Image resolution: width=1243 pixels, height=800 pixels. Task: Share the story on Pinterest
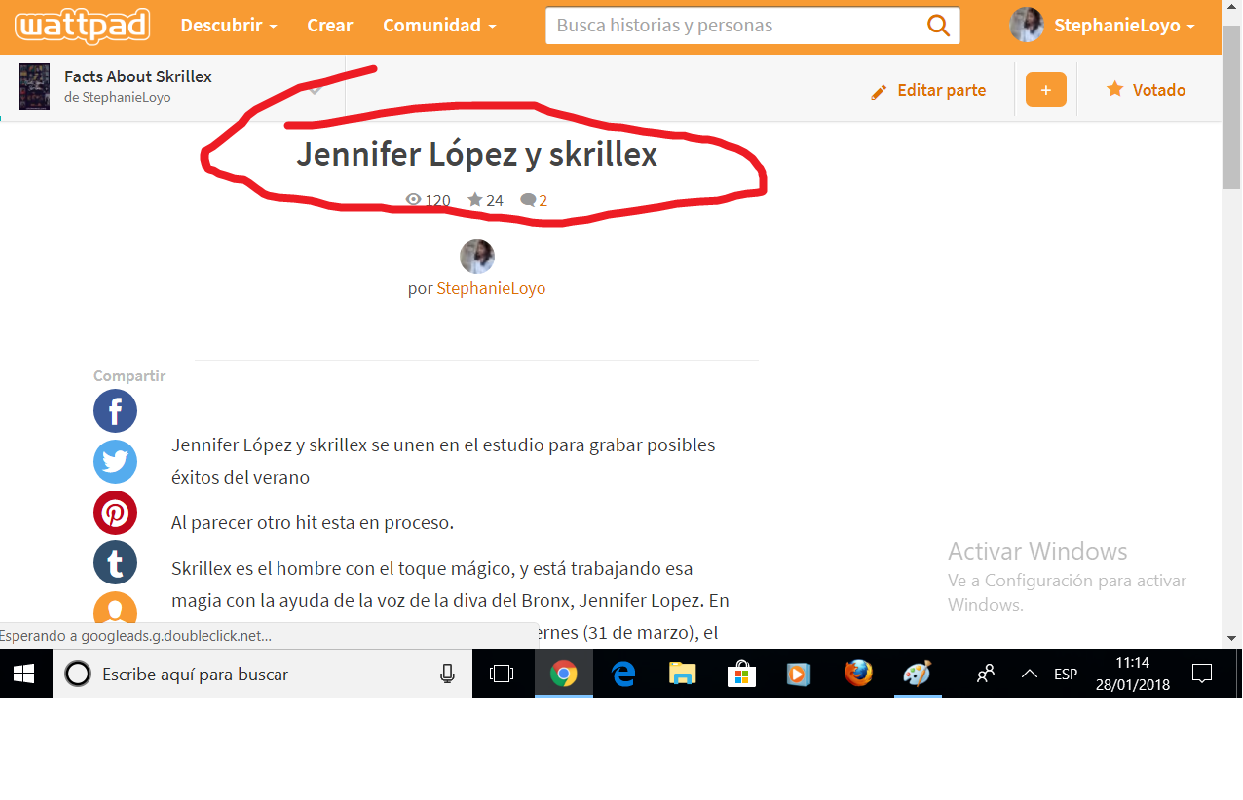(x=115, y=513)
